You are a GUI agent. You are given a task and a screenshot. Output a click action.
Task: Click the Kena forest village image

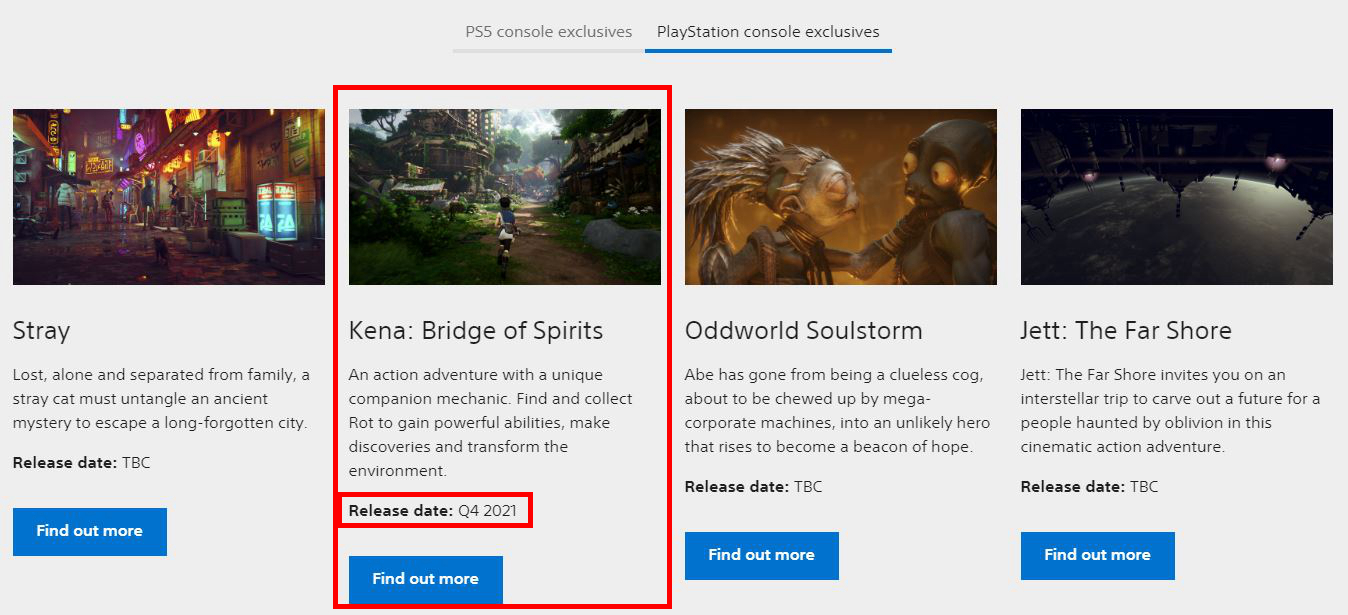[x=505, y=197]
